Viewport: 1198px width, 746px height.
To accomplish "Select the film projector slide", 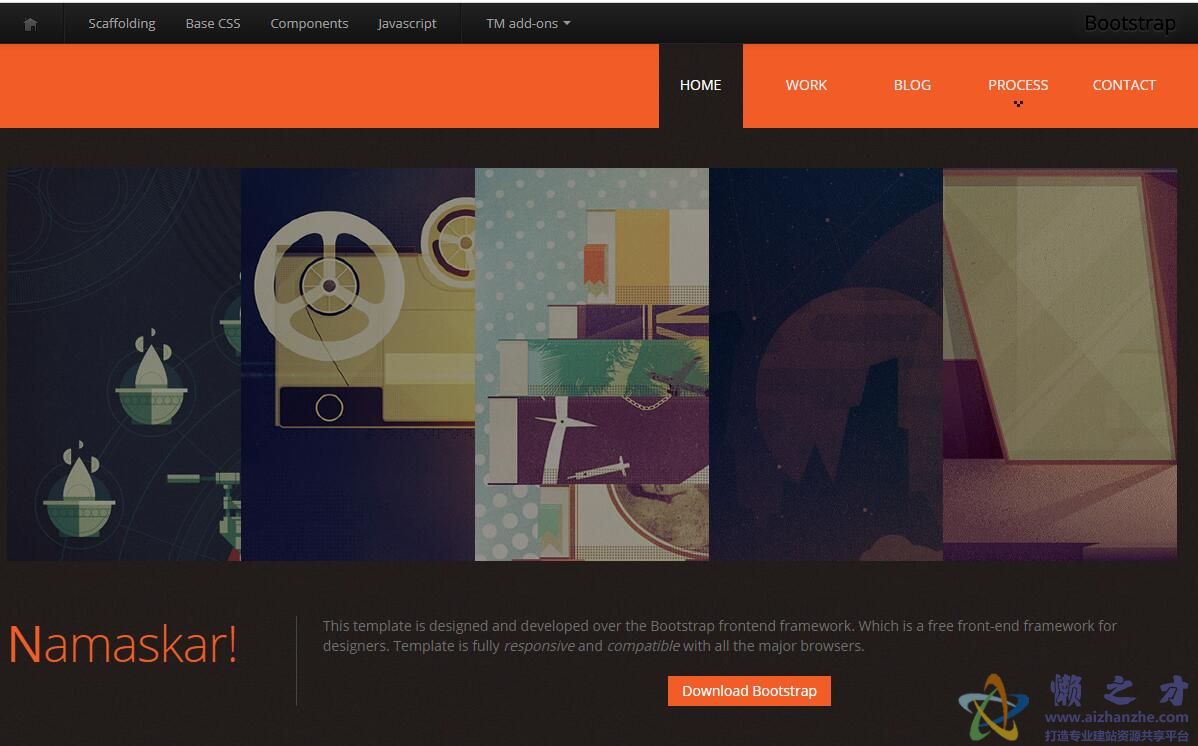I will coord(358,365).
